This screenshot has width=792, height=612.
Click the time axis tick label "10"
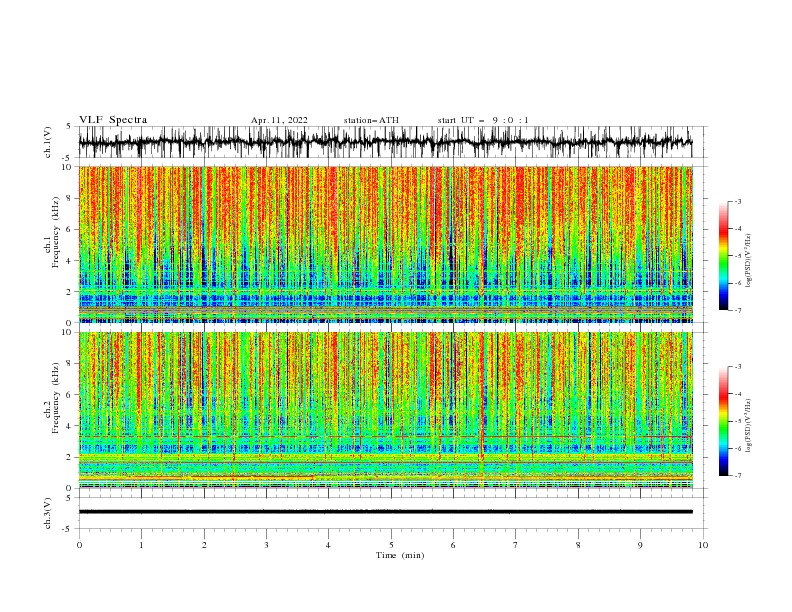703,545
